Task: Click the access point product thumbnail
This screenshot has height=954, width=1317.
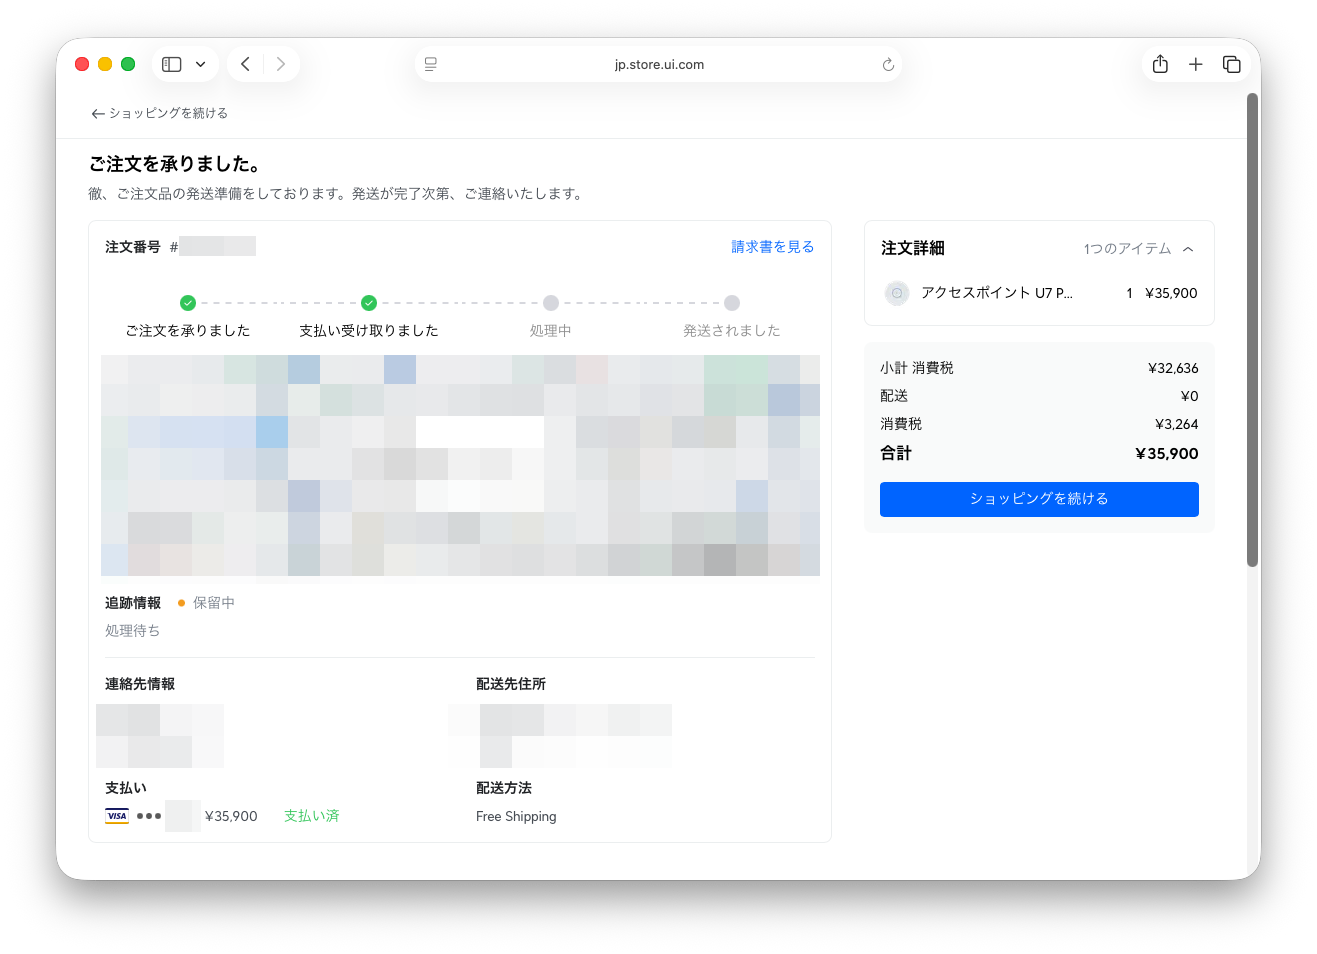Action: [x=897, y=293]
